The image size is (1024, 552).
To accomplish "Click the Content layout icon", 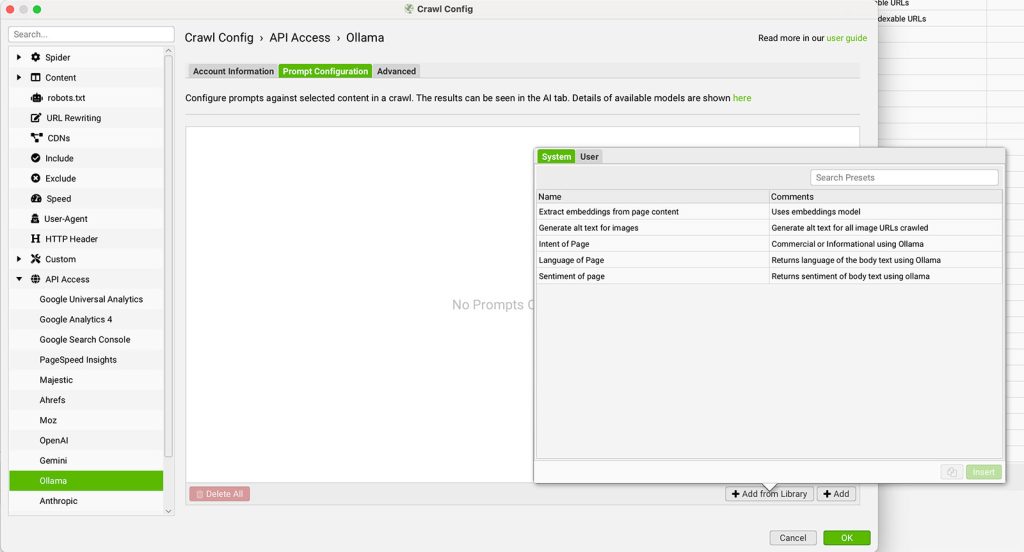I will coord(35,77).
